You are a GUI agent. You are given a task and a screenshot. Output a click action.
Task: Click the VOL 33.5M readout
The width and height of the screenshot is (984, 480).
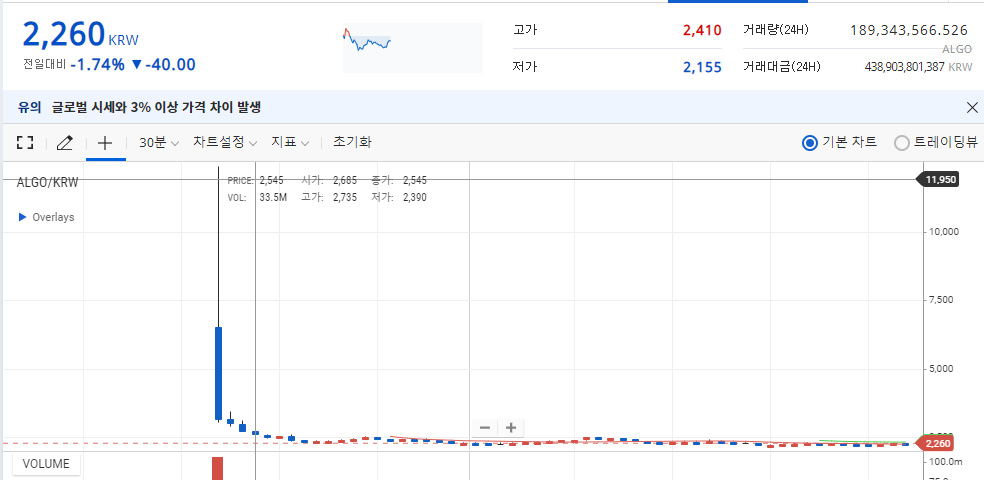[258, 198]
